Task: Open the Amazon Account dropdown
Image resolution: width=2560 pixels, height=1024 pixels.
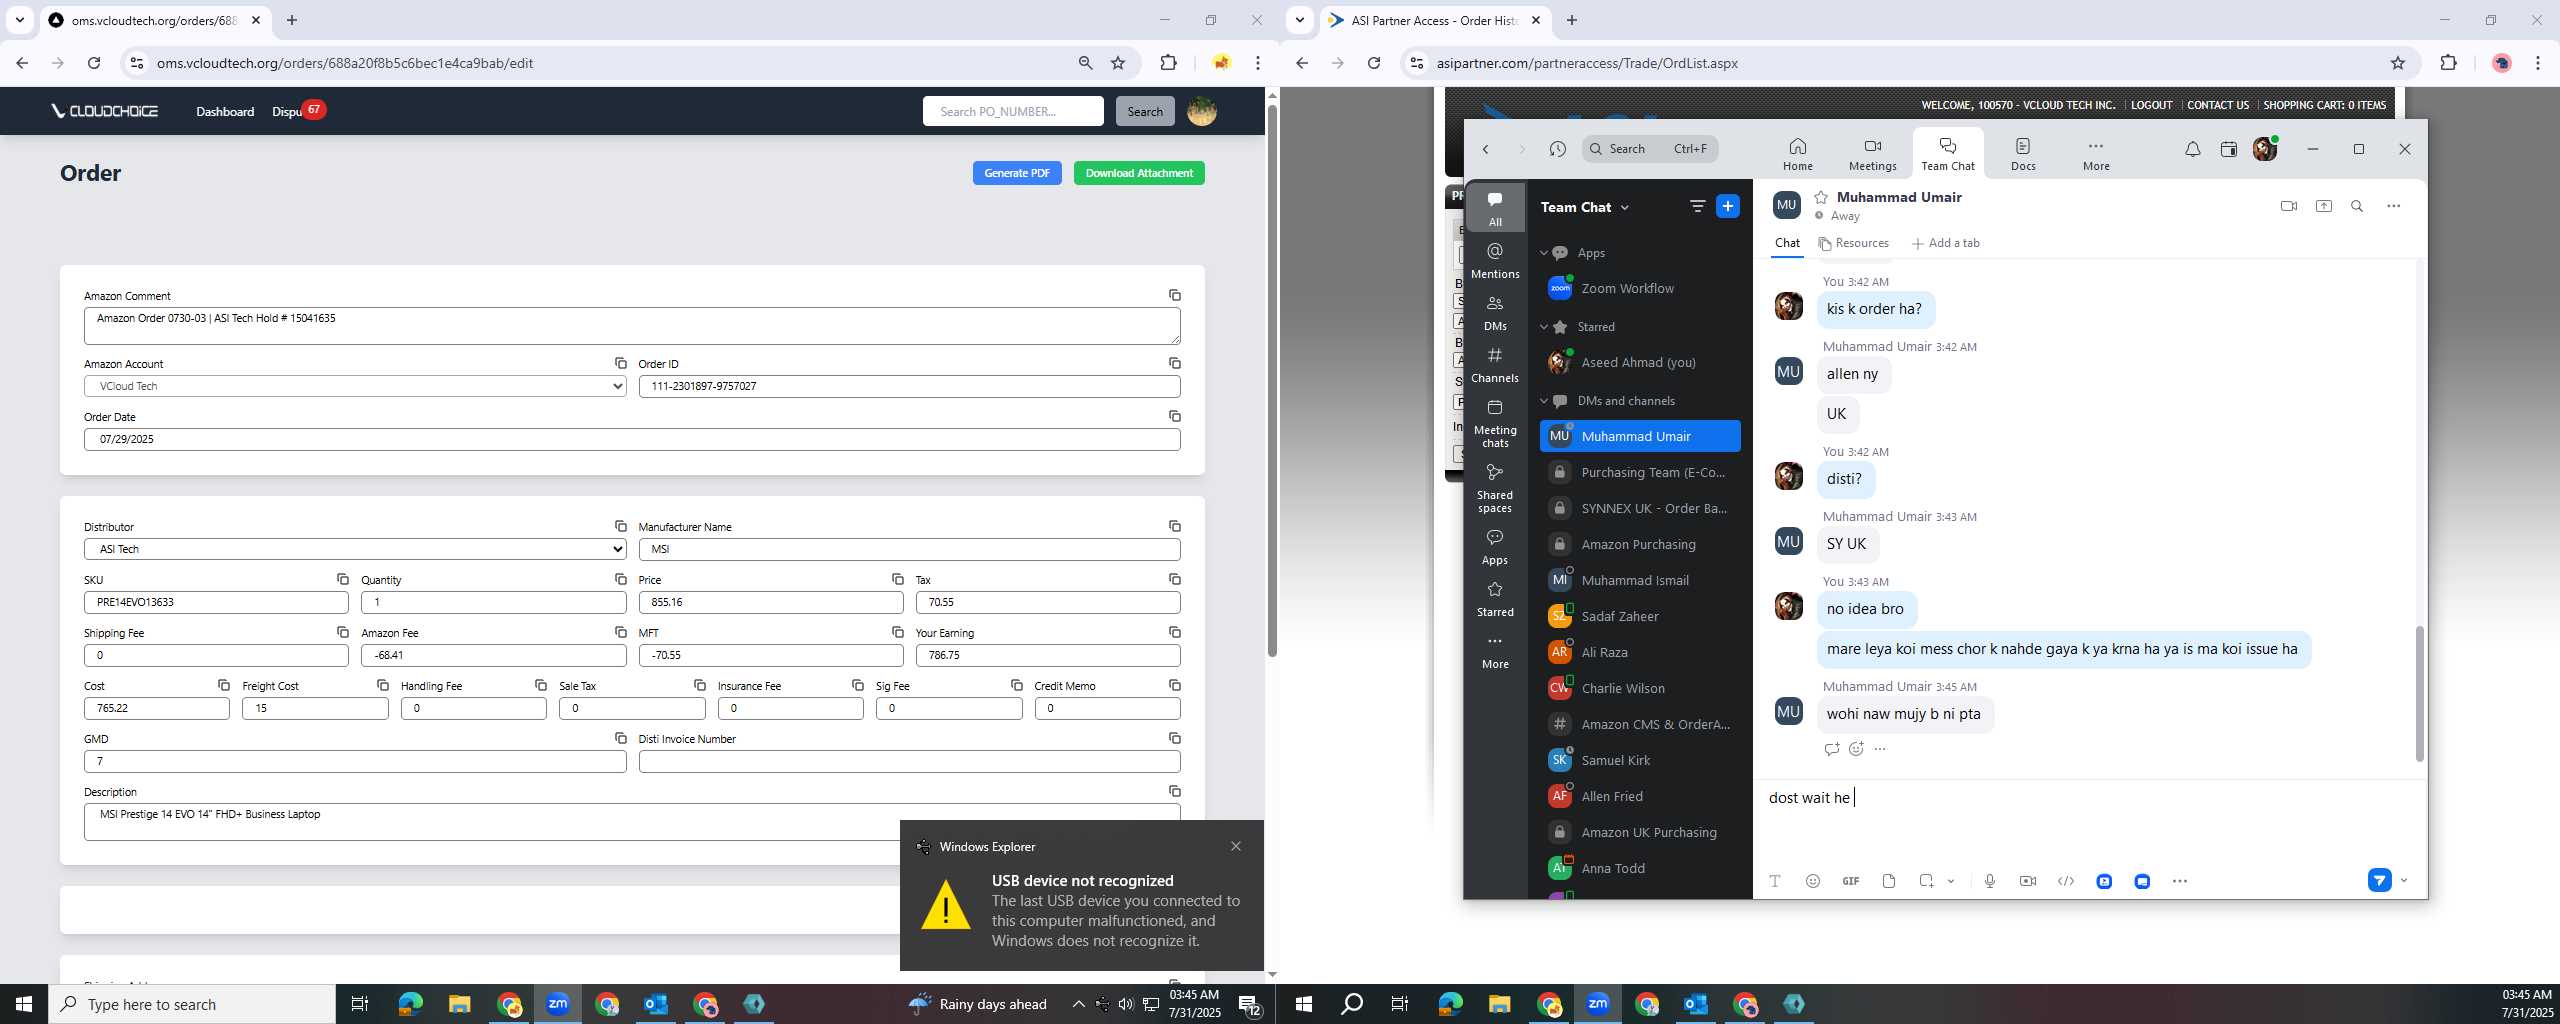Action: click(x=355, y=386)
